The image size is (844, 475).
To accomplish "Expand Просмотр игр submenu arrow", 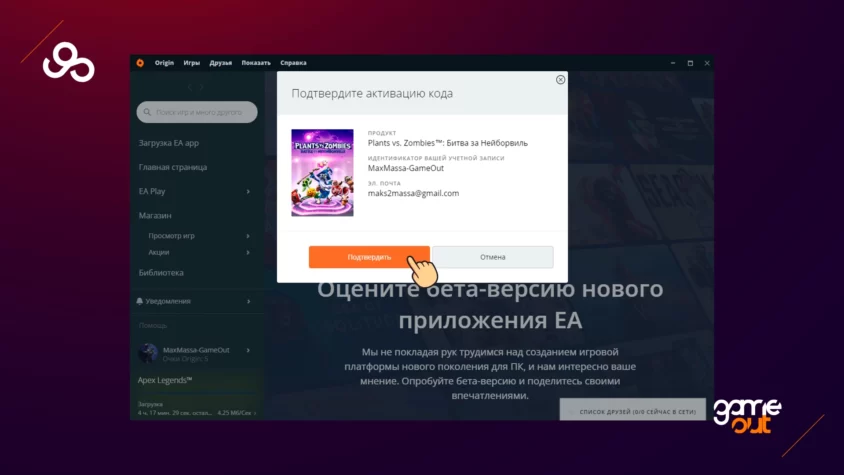I will (x=248, y=236).
